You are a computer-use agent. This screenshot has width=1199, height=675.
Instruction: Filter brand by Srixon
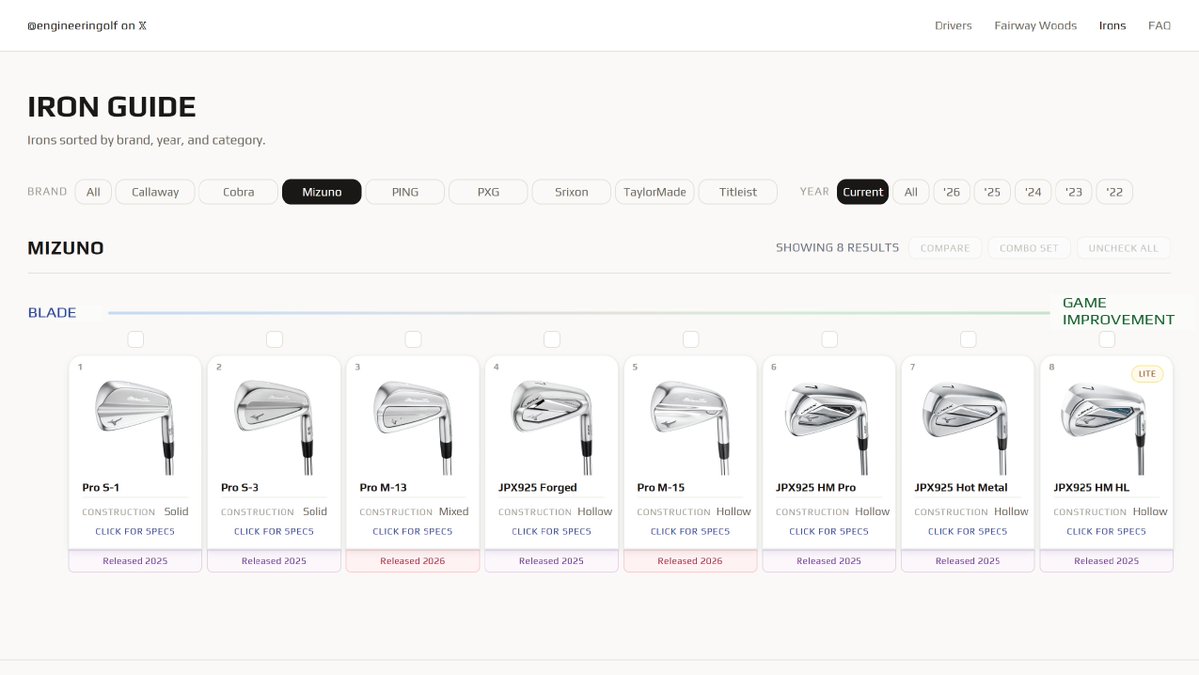[572, 192]
